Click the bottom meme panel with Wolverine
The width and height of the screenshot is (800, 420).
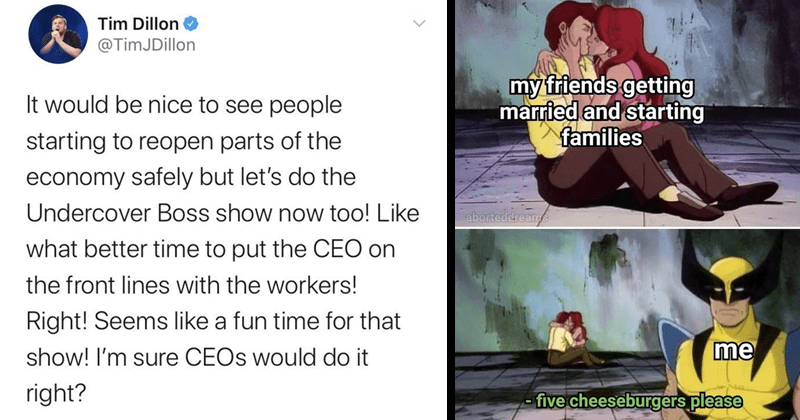click(x=627, y=325)
